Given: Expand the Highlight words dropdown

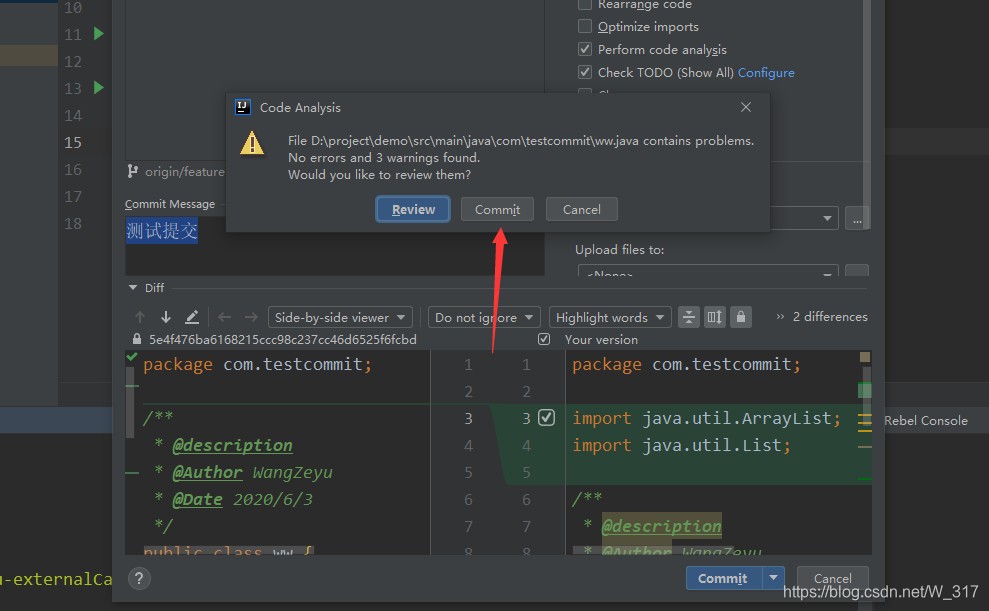Looking at the screenshot, I should click(611, 317).
